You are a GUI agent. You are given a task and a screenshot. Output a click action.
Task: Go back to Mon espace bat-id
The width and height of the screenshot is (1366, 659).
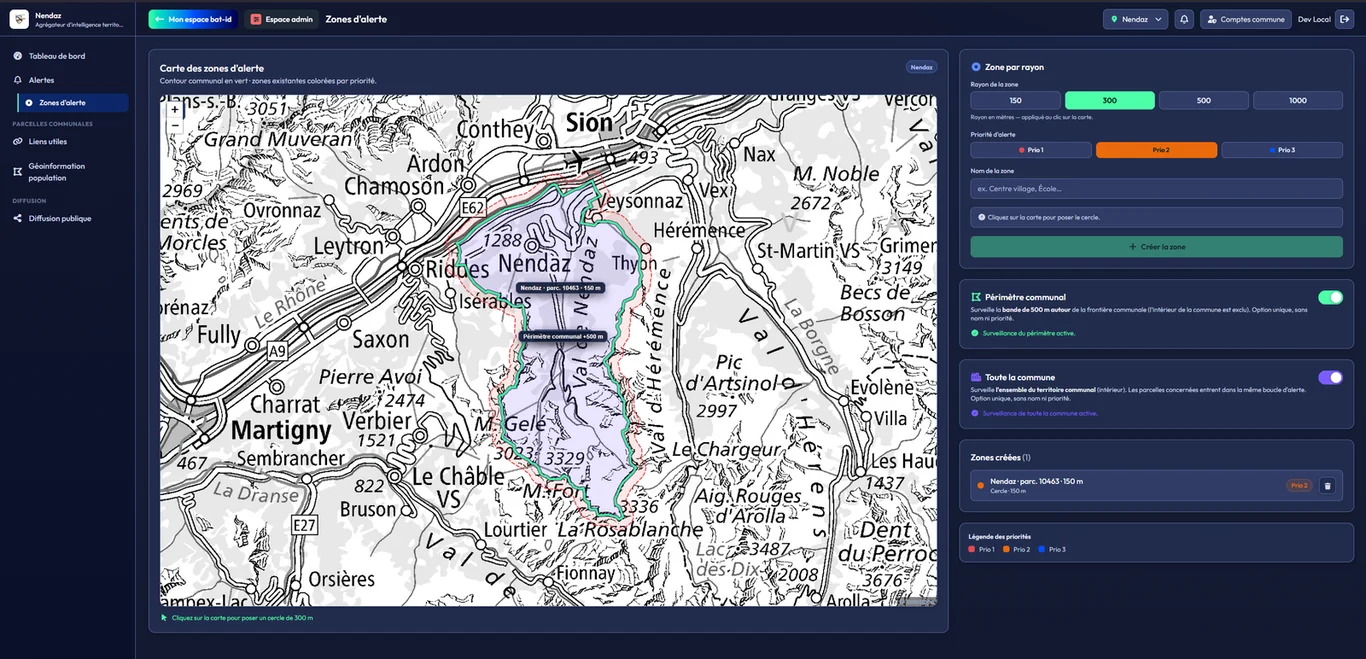(193, 19)
